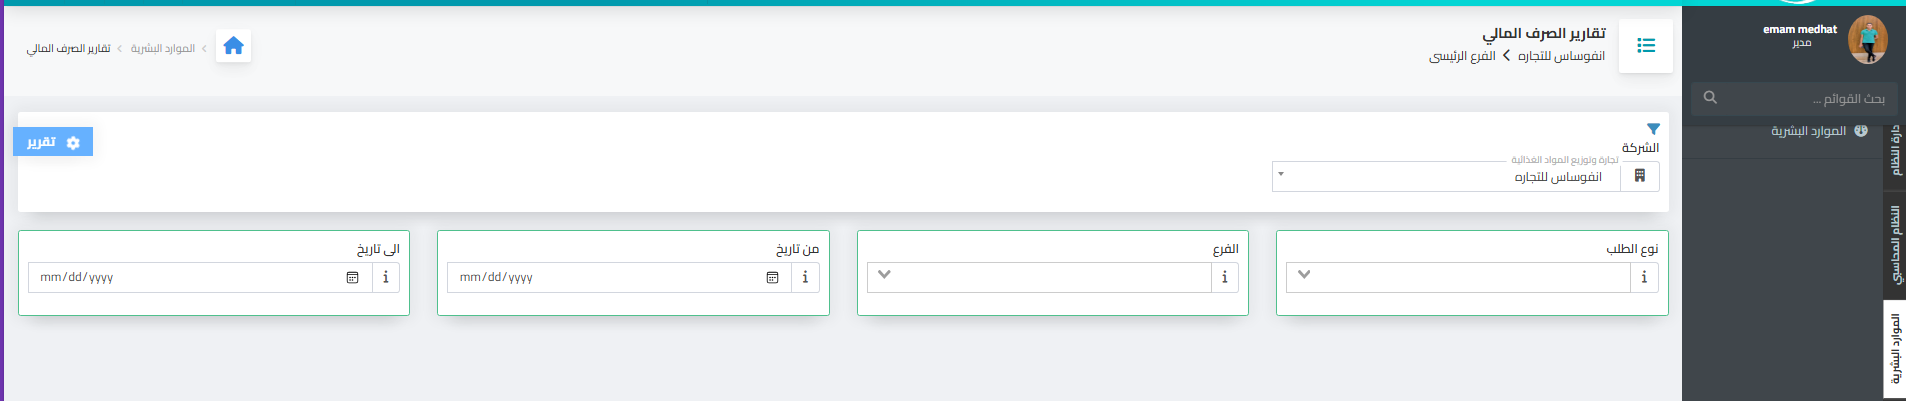
Task: Click the info icon for من تاريخ
Action: point(805,277)
